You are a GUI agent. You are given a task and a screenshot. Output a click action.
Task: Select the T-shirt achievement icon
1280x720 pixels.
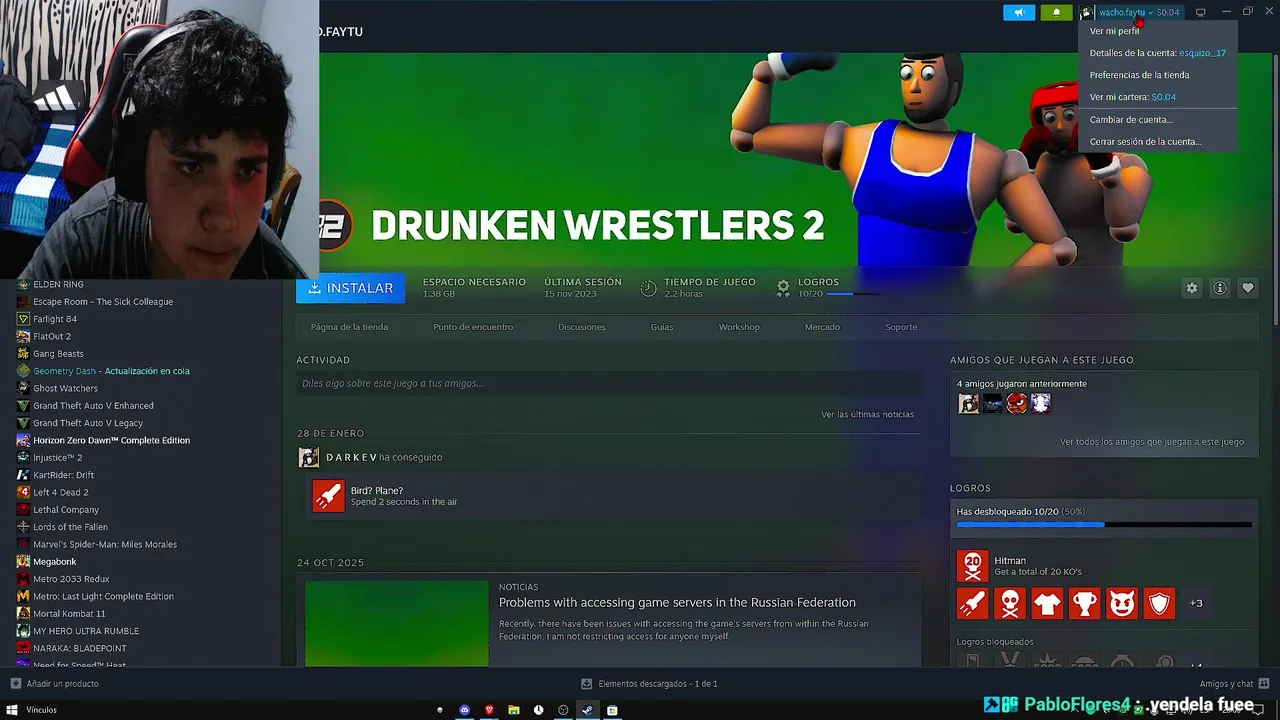[1047, 603]
